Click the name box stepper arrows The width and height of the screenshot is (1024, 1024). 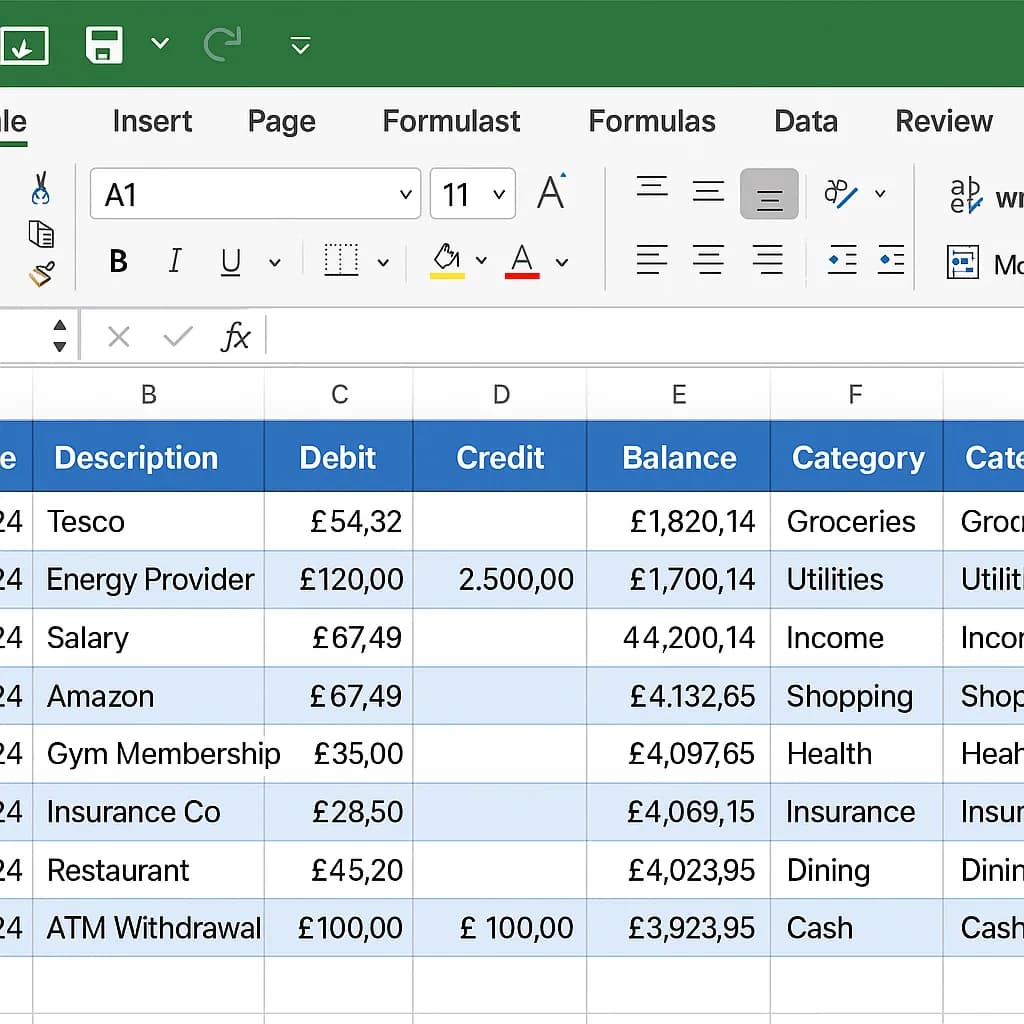click(59, 336)
